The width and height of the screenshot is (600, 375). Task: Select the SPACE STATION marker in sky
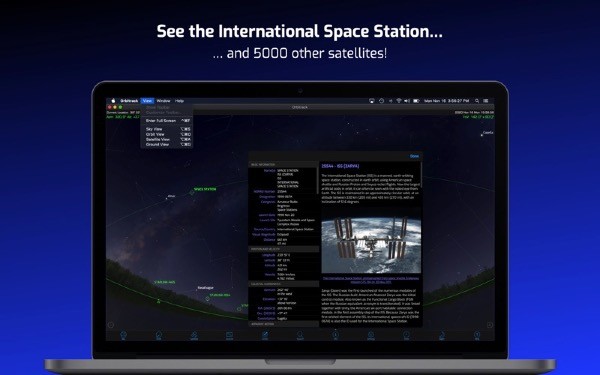(x=205, y=189)
